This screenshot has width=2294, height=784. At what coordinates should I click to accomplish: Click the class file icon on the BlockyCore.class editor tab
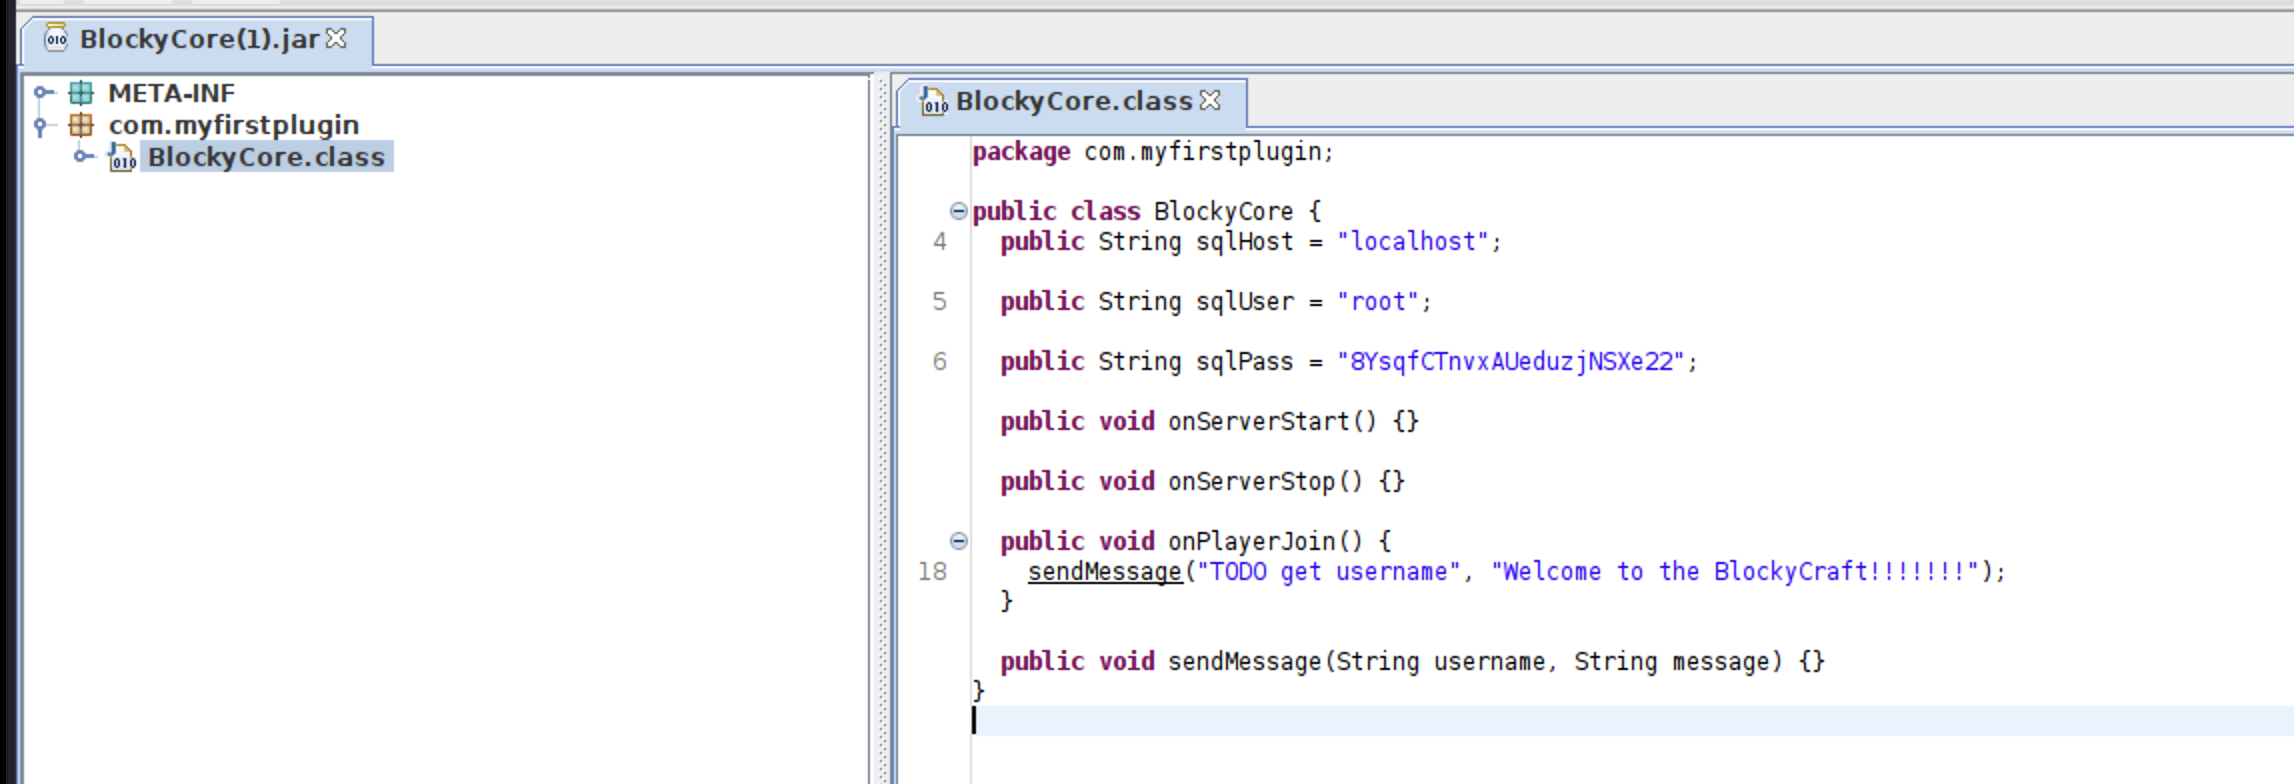(x=934, y=101)
